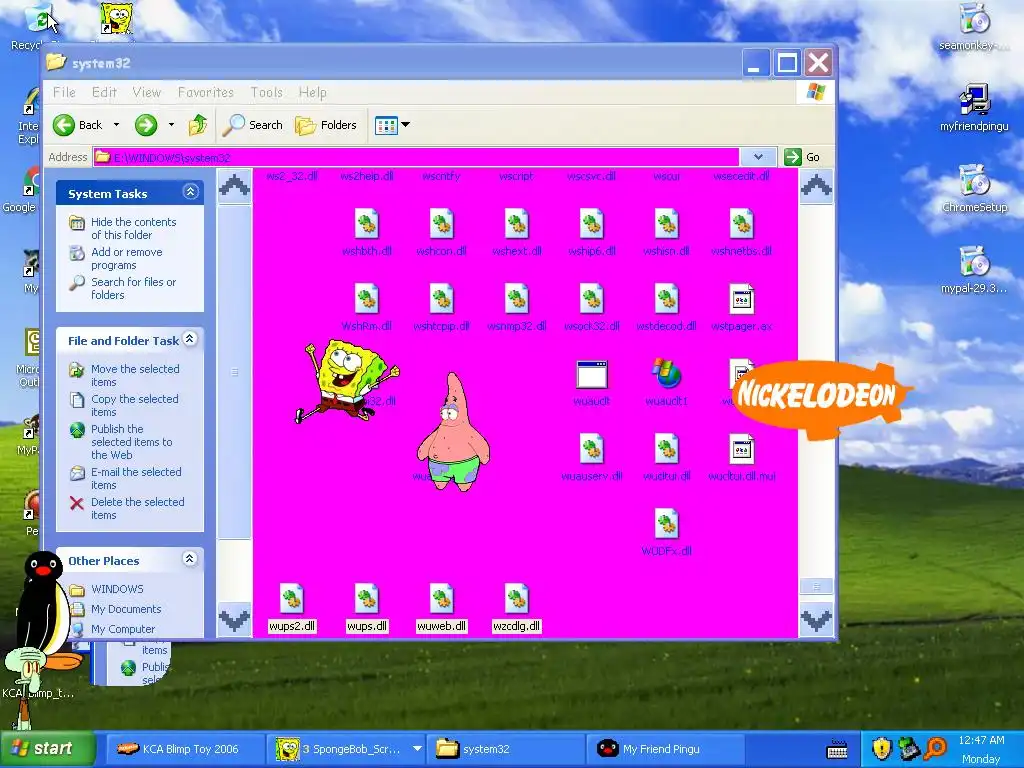1024x768 pixels.
Task: Select the wups2.dll file icon
Action: [292, 599]
